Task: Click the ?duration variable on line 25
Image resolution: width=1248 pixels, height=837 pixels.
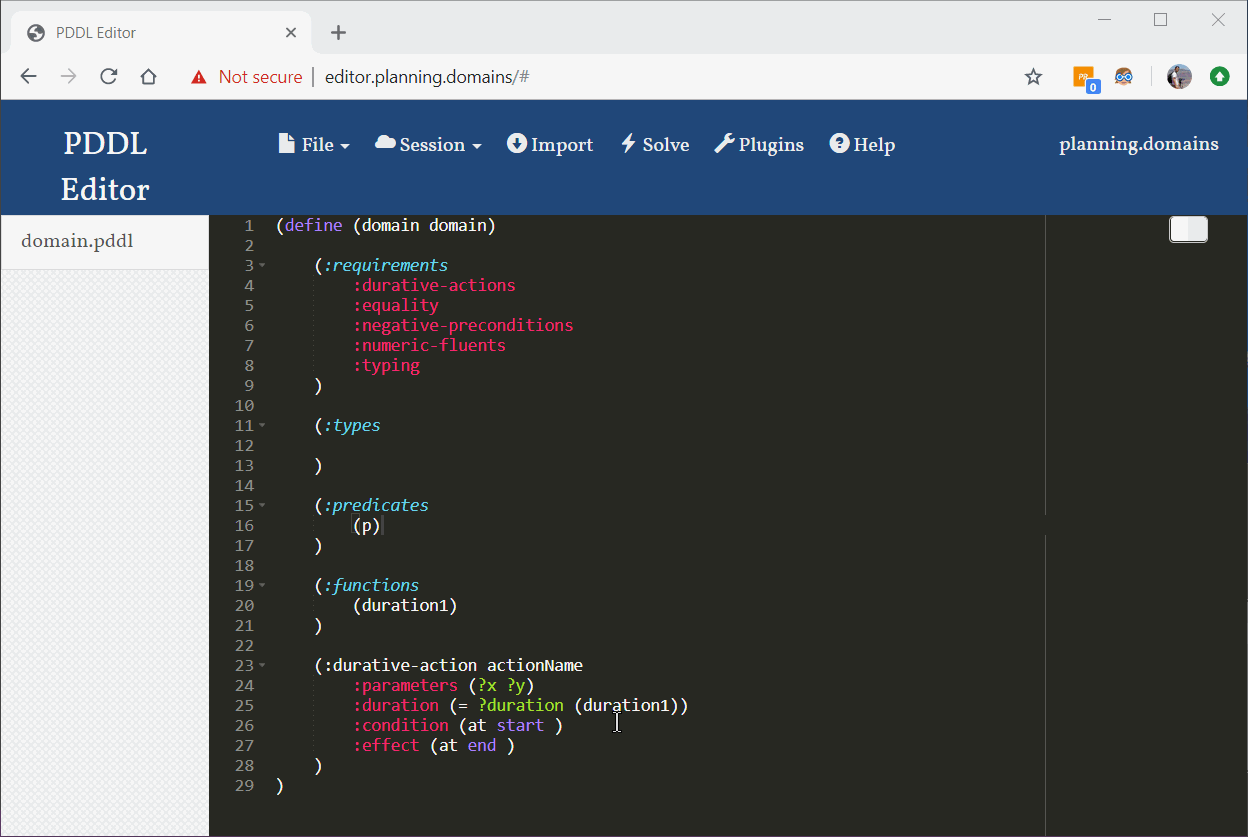Action: (x=520, y=705)
